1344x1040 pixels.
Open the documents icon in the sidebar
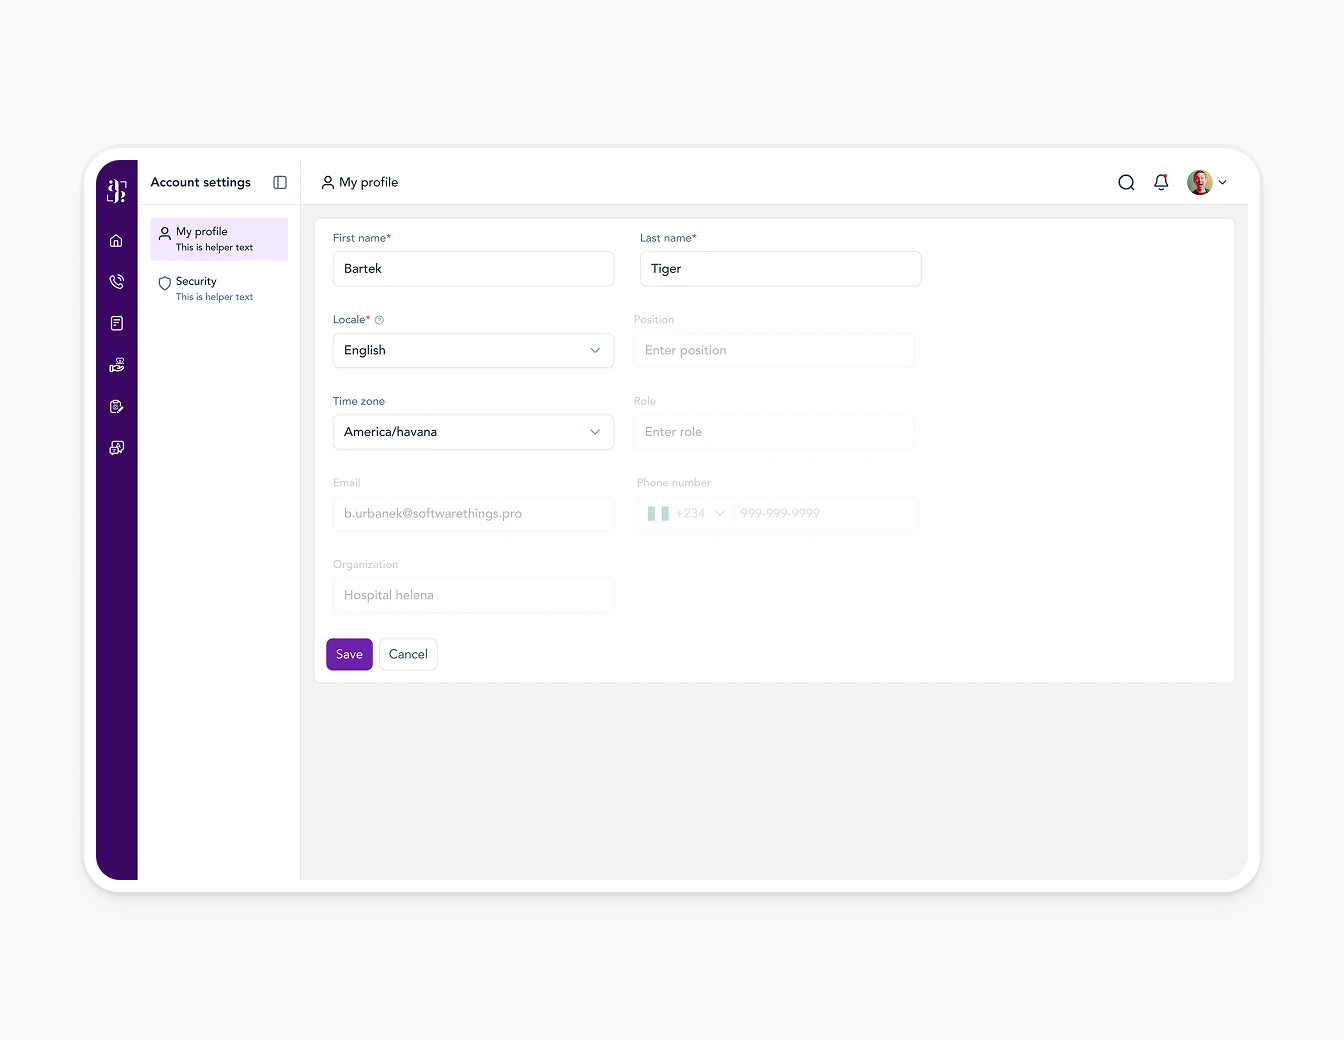point(116,323)
